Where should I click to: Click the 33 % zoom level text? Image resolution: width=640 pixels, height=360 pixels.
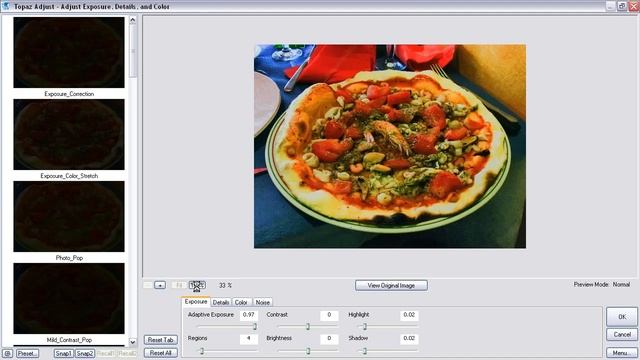(x=225, y=285)
